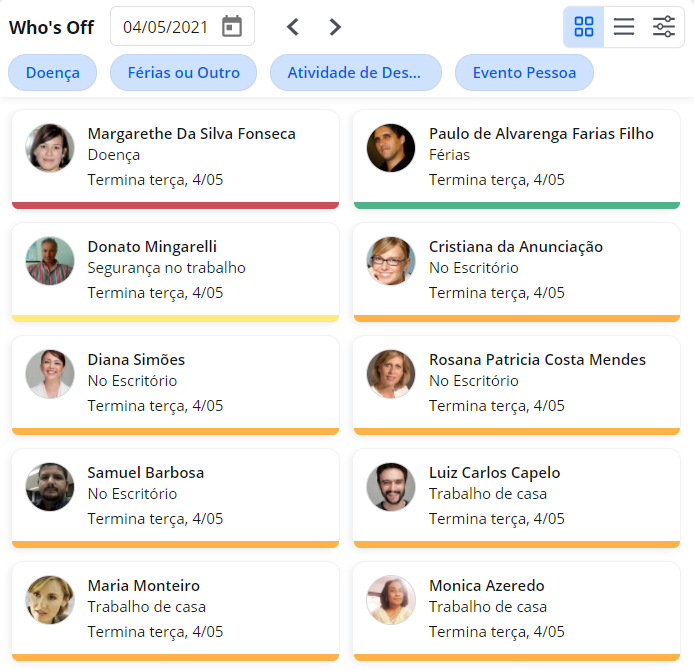Open Donato Mingarelli's name link
The image size is (694, 671).
[152, 247]
